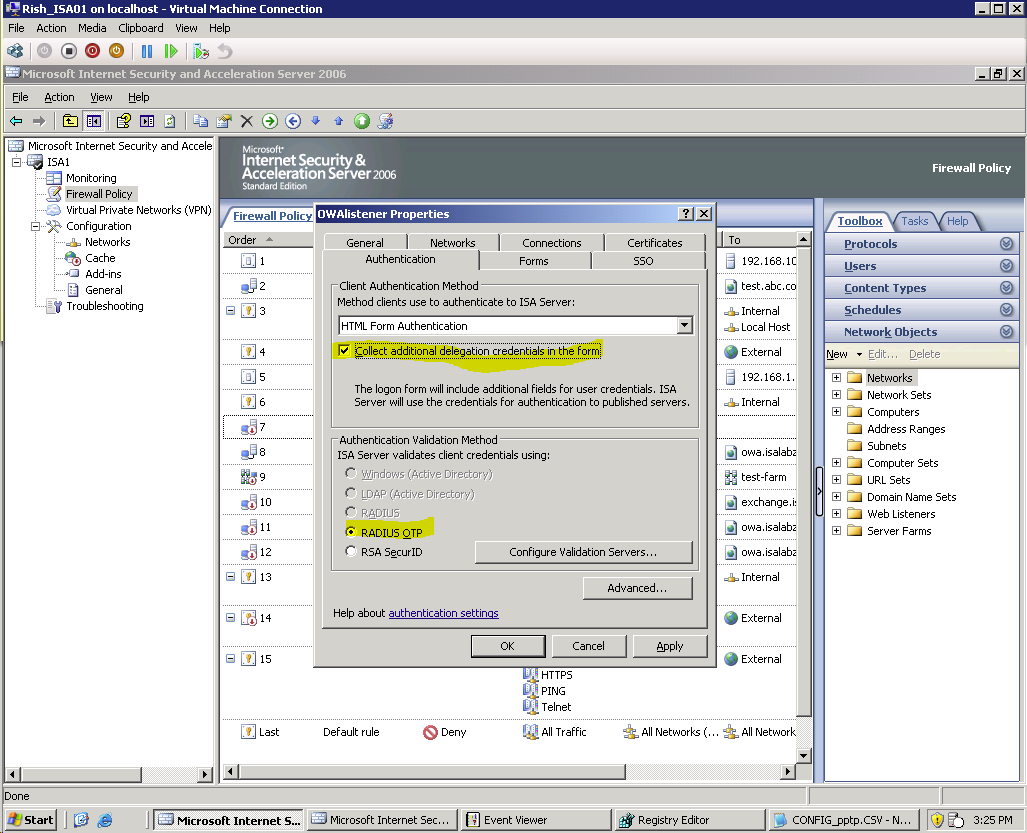Open the Action menu of ISA Server
Image resolution: width=1027 pixels, height=833 pixels.
click(59, 97)
